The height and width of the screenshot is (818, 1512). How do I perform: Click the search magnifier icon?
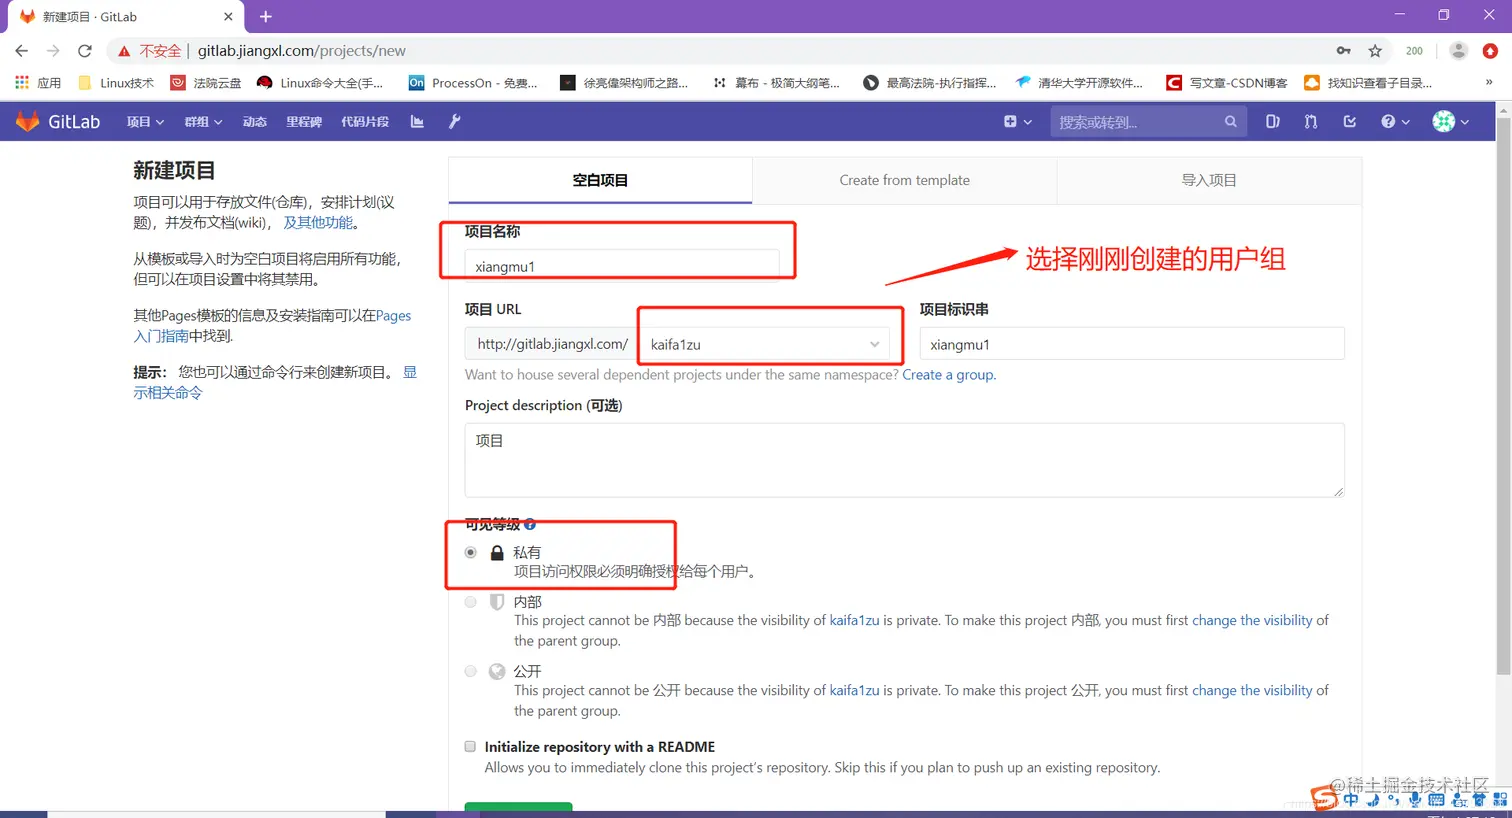point(1230,121)
